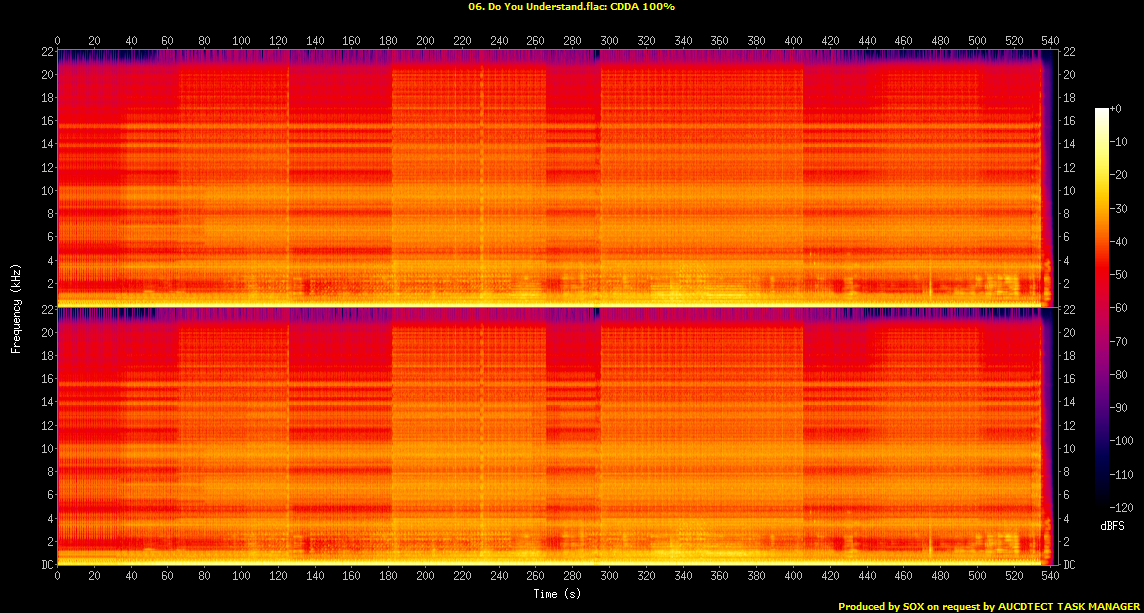Click the "Frequency (kHz)" axis label
The height and width of the screenshot is (613, 1144).
point(15,308)
